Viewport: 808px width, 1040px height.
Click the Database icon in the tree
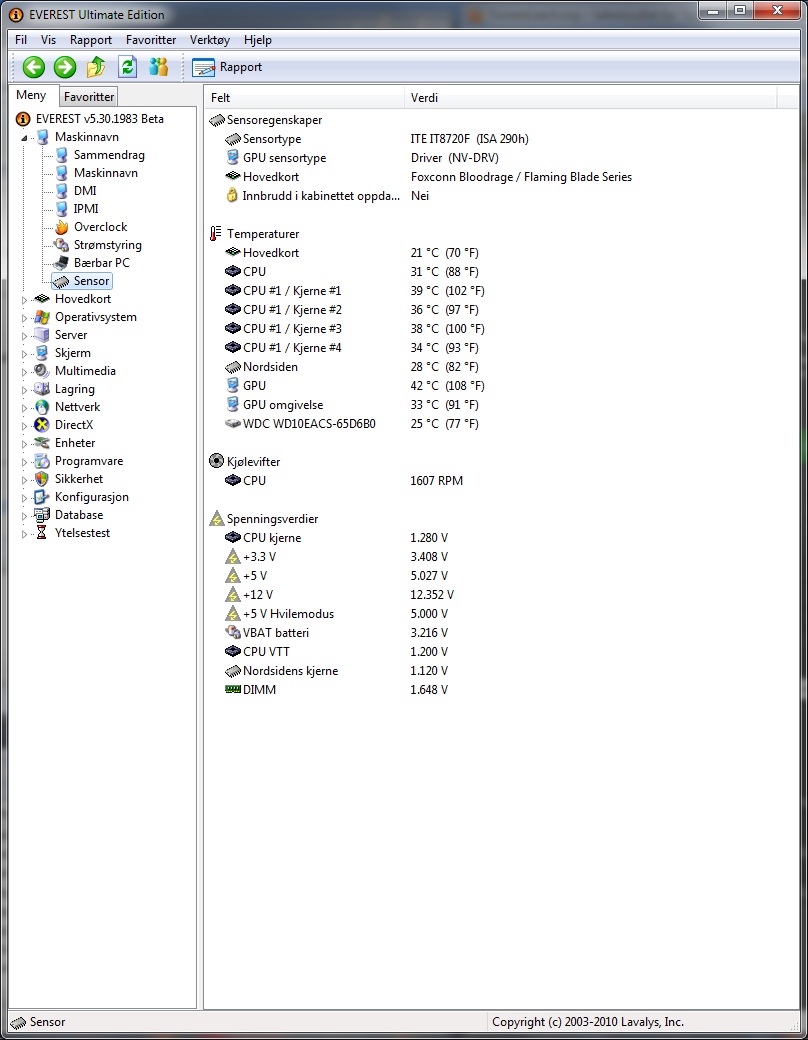42,515
